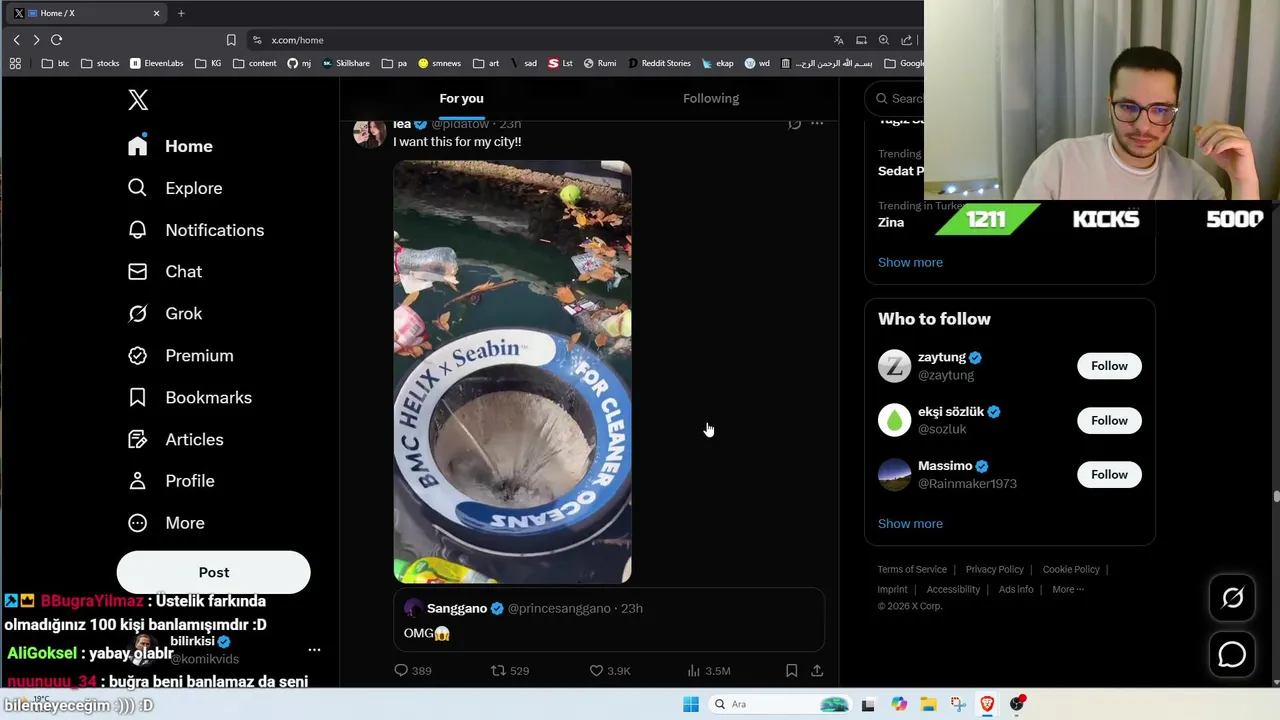
Task: Open Privacy Policy link
Action: tap(994, 569)
